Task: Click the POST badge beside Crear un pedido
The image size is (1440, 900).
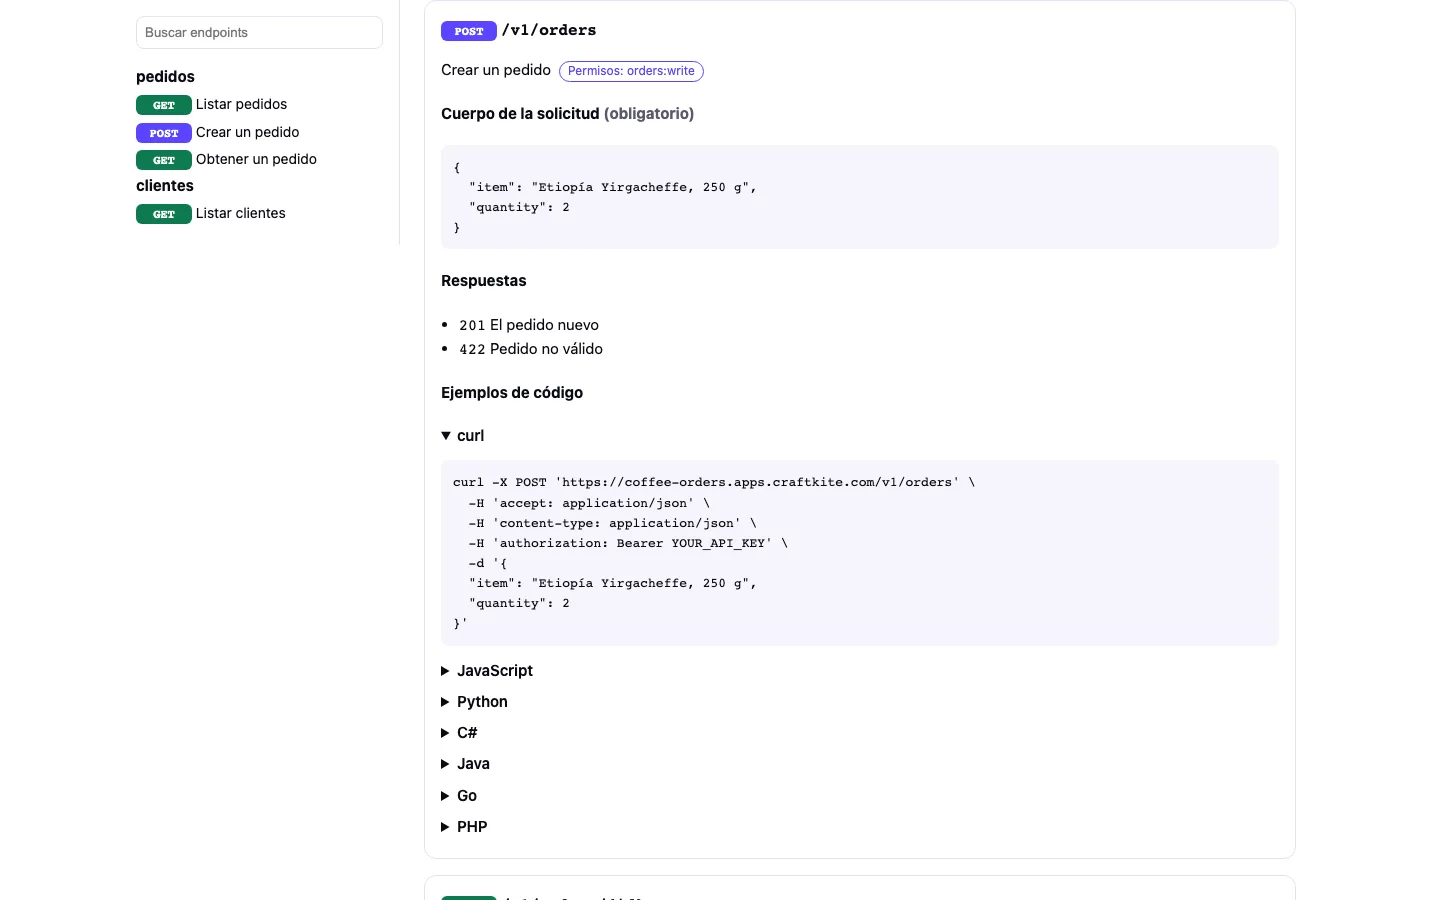Action: click(164, 133)
